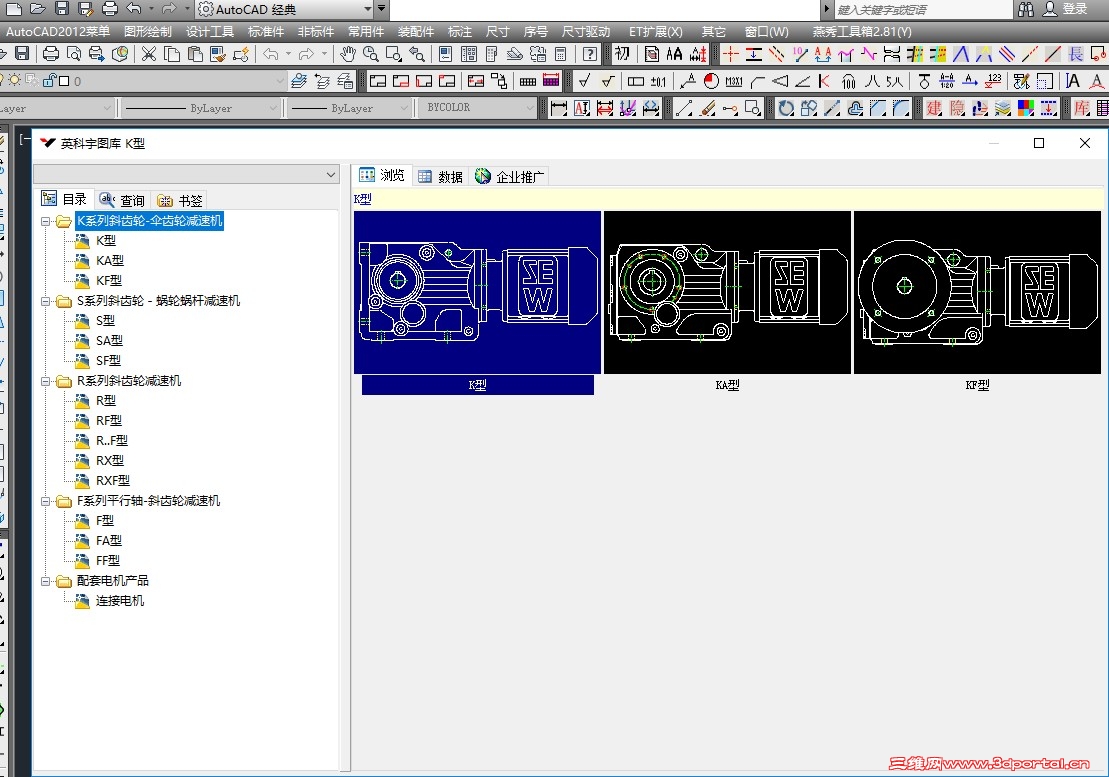
Task: Open the AutoCAD2012菜单 menu
Action: pyautogui.click(x=58, y=32)
